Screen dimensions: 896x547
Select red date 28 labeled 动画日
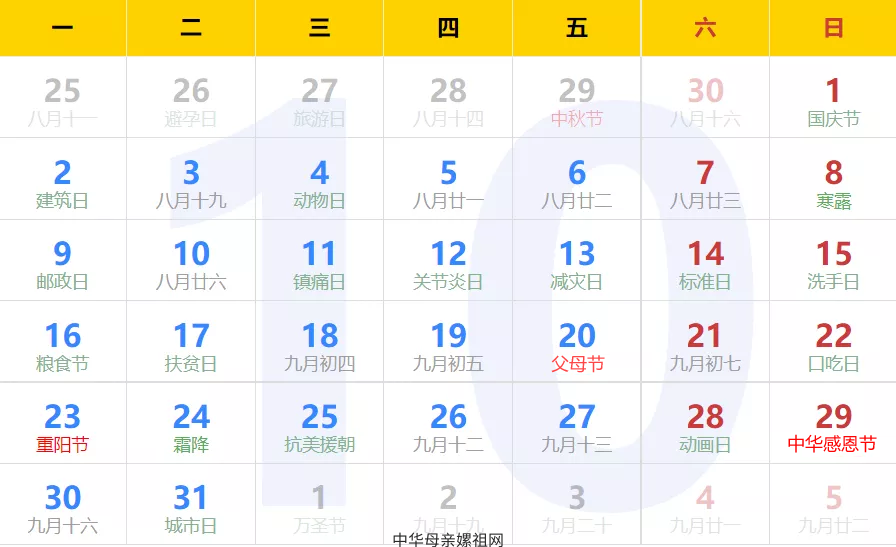pos(706,424)
